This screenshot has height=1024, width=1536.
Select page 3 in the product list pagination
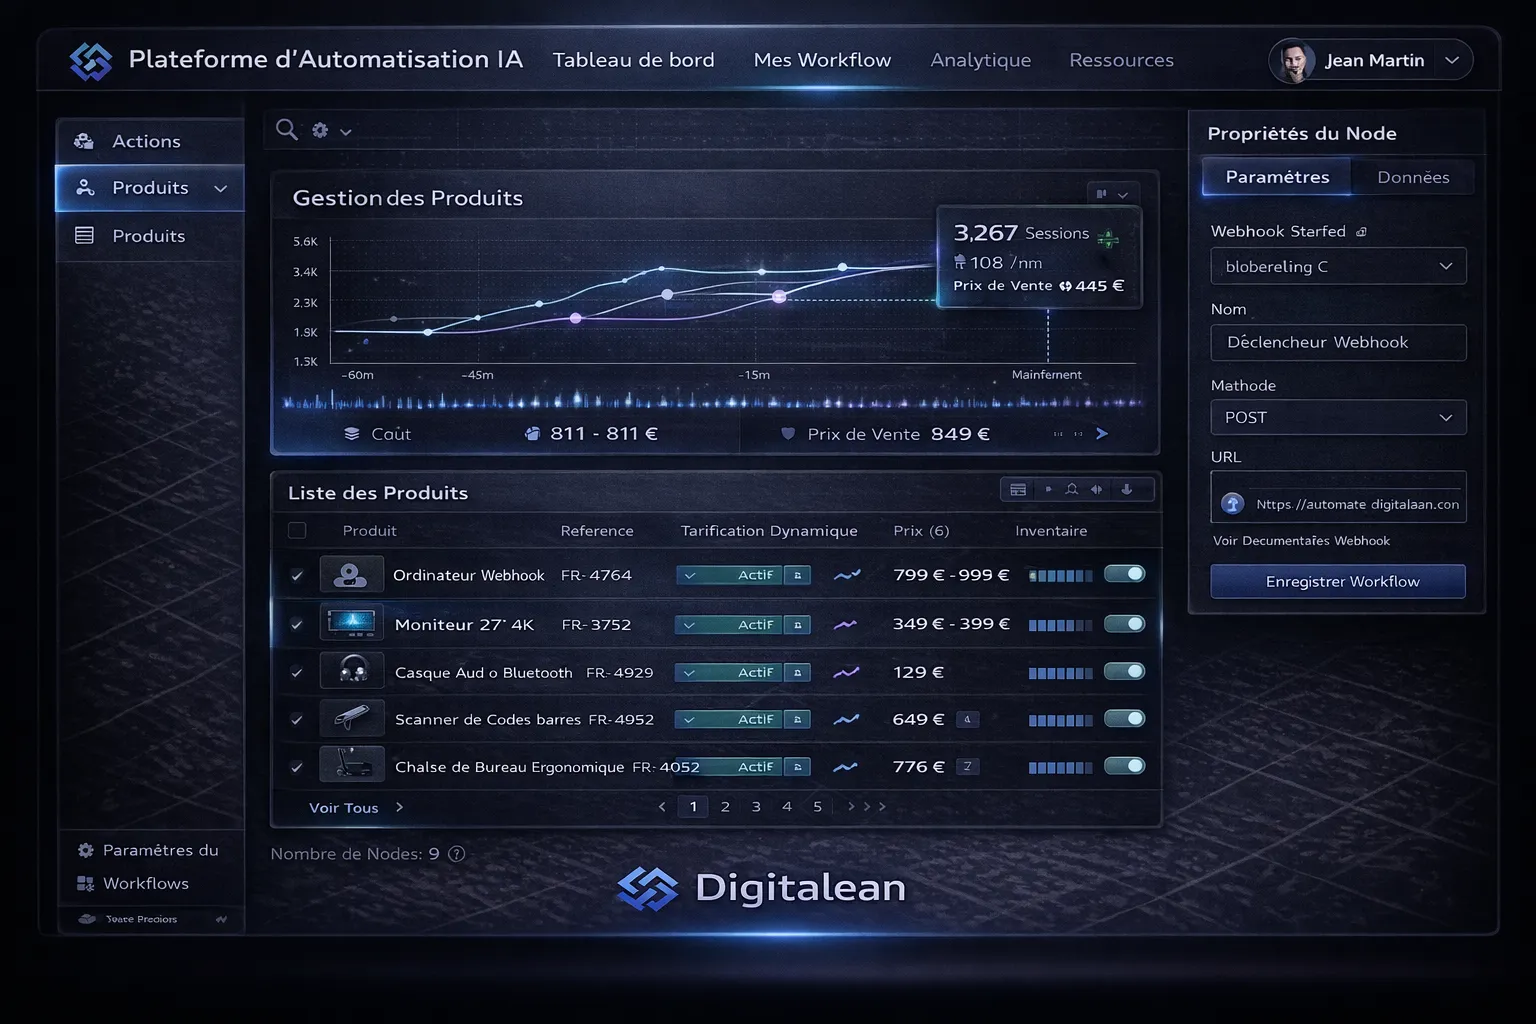pyautogui.click(x=756, y=806)
